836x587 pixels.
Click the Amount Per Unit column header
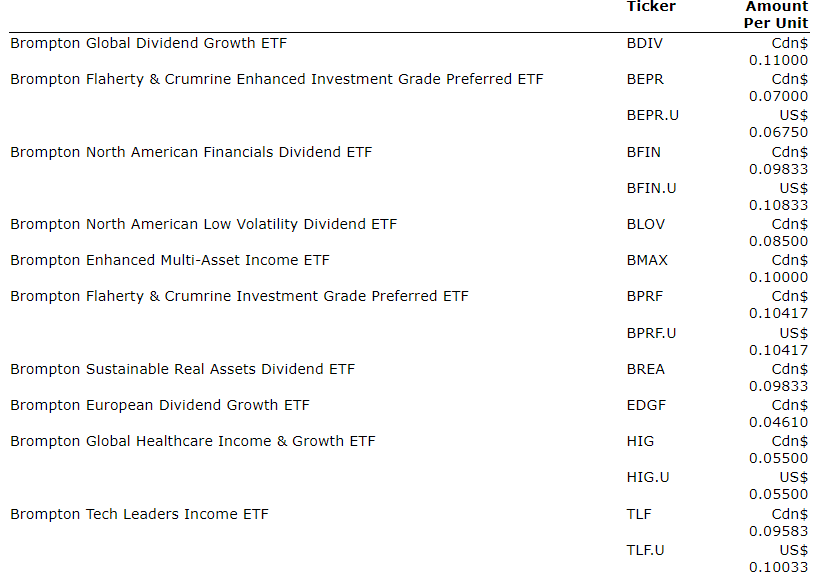776,15
